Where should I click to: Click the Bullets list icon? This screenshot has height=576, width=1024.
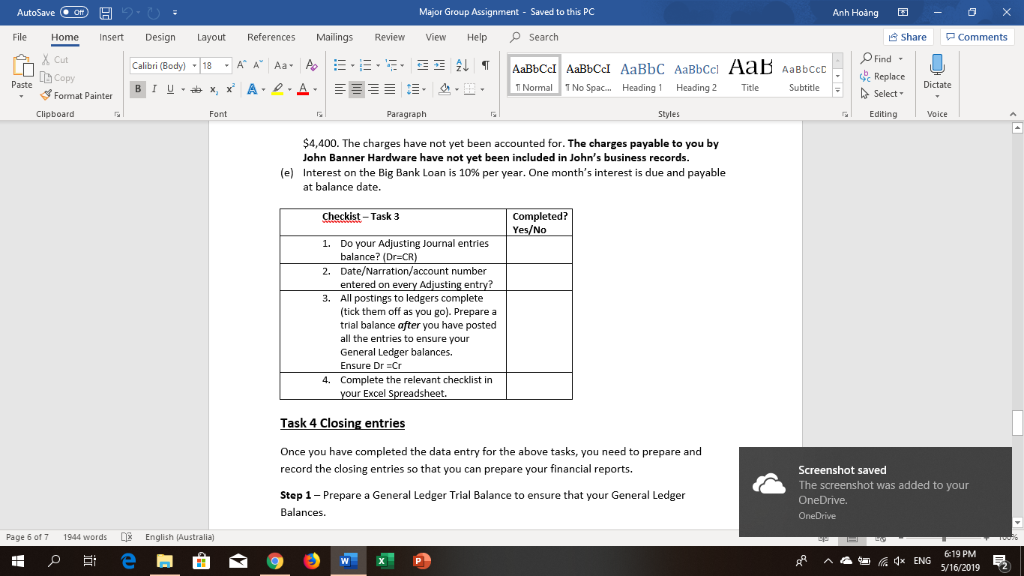tap(340, 65)
